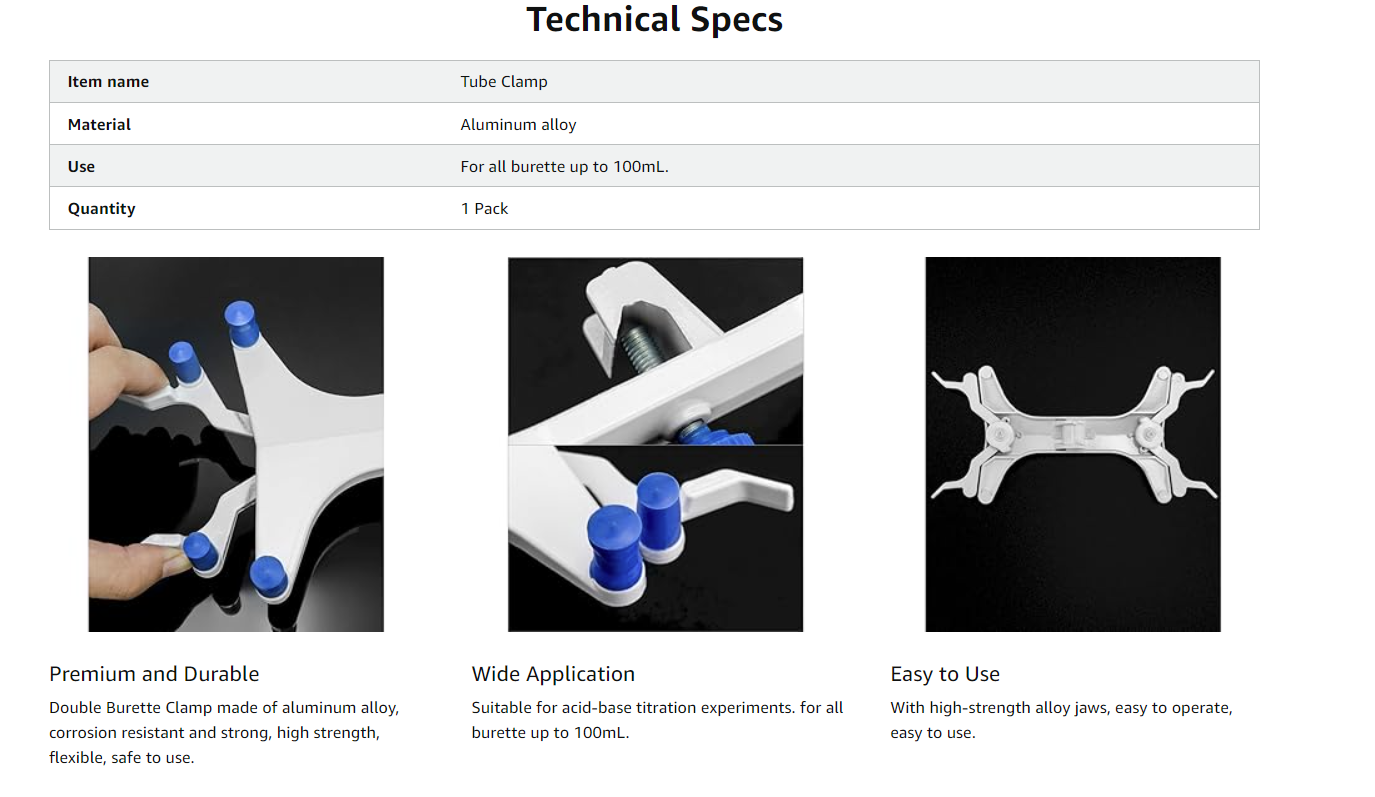
Task: Click the Wide Application heading
Action: tap(553, 674)
